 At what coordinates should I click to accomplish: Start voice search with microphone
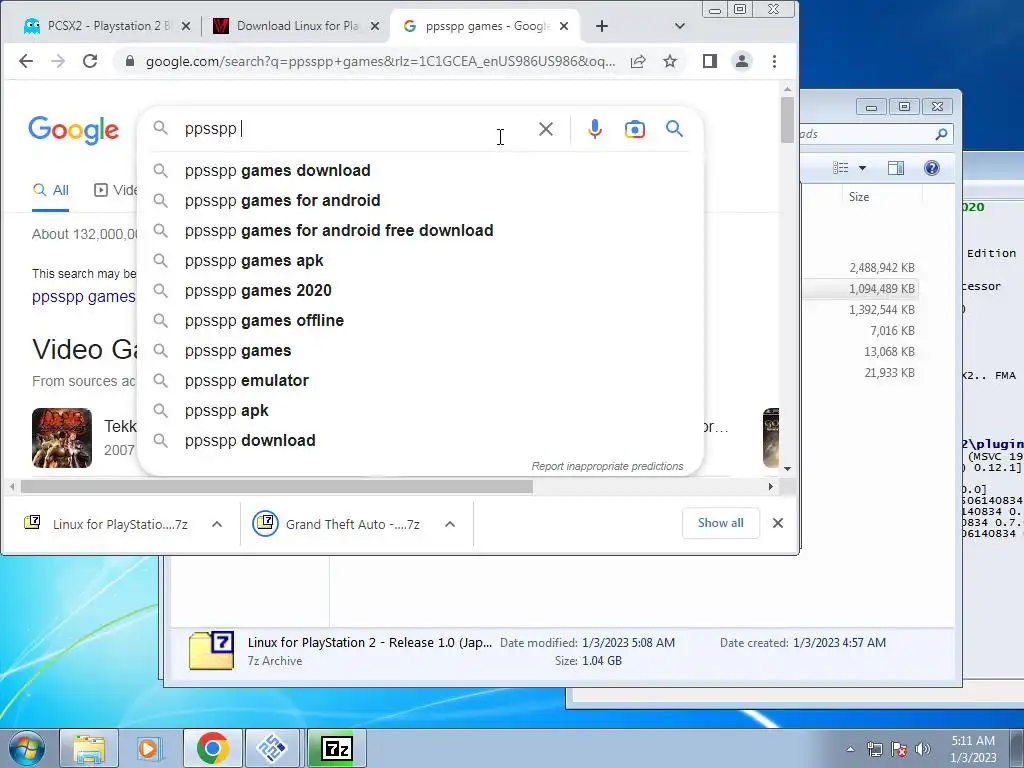(594, 129)
